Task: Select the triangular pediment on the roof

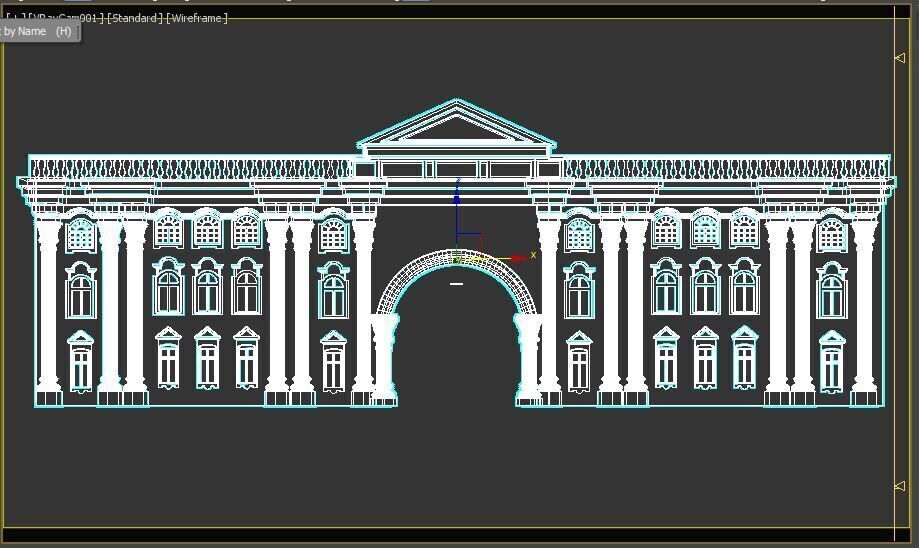Action: 457,124
